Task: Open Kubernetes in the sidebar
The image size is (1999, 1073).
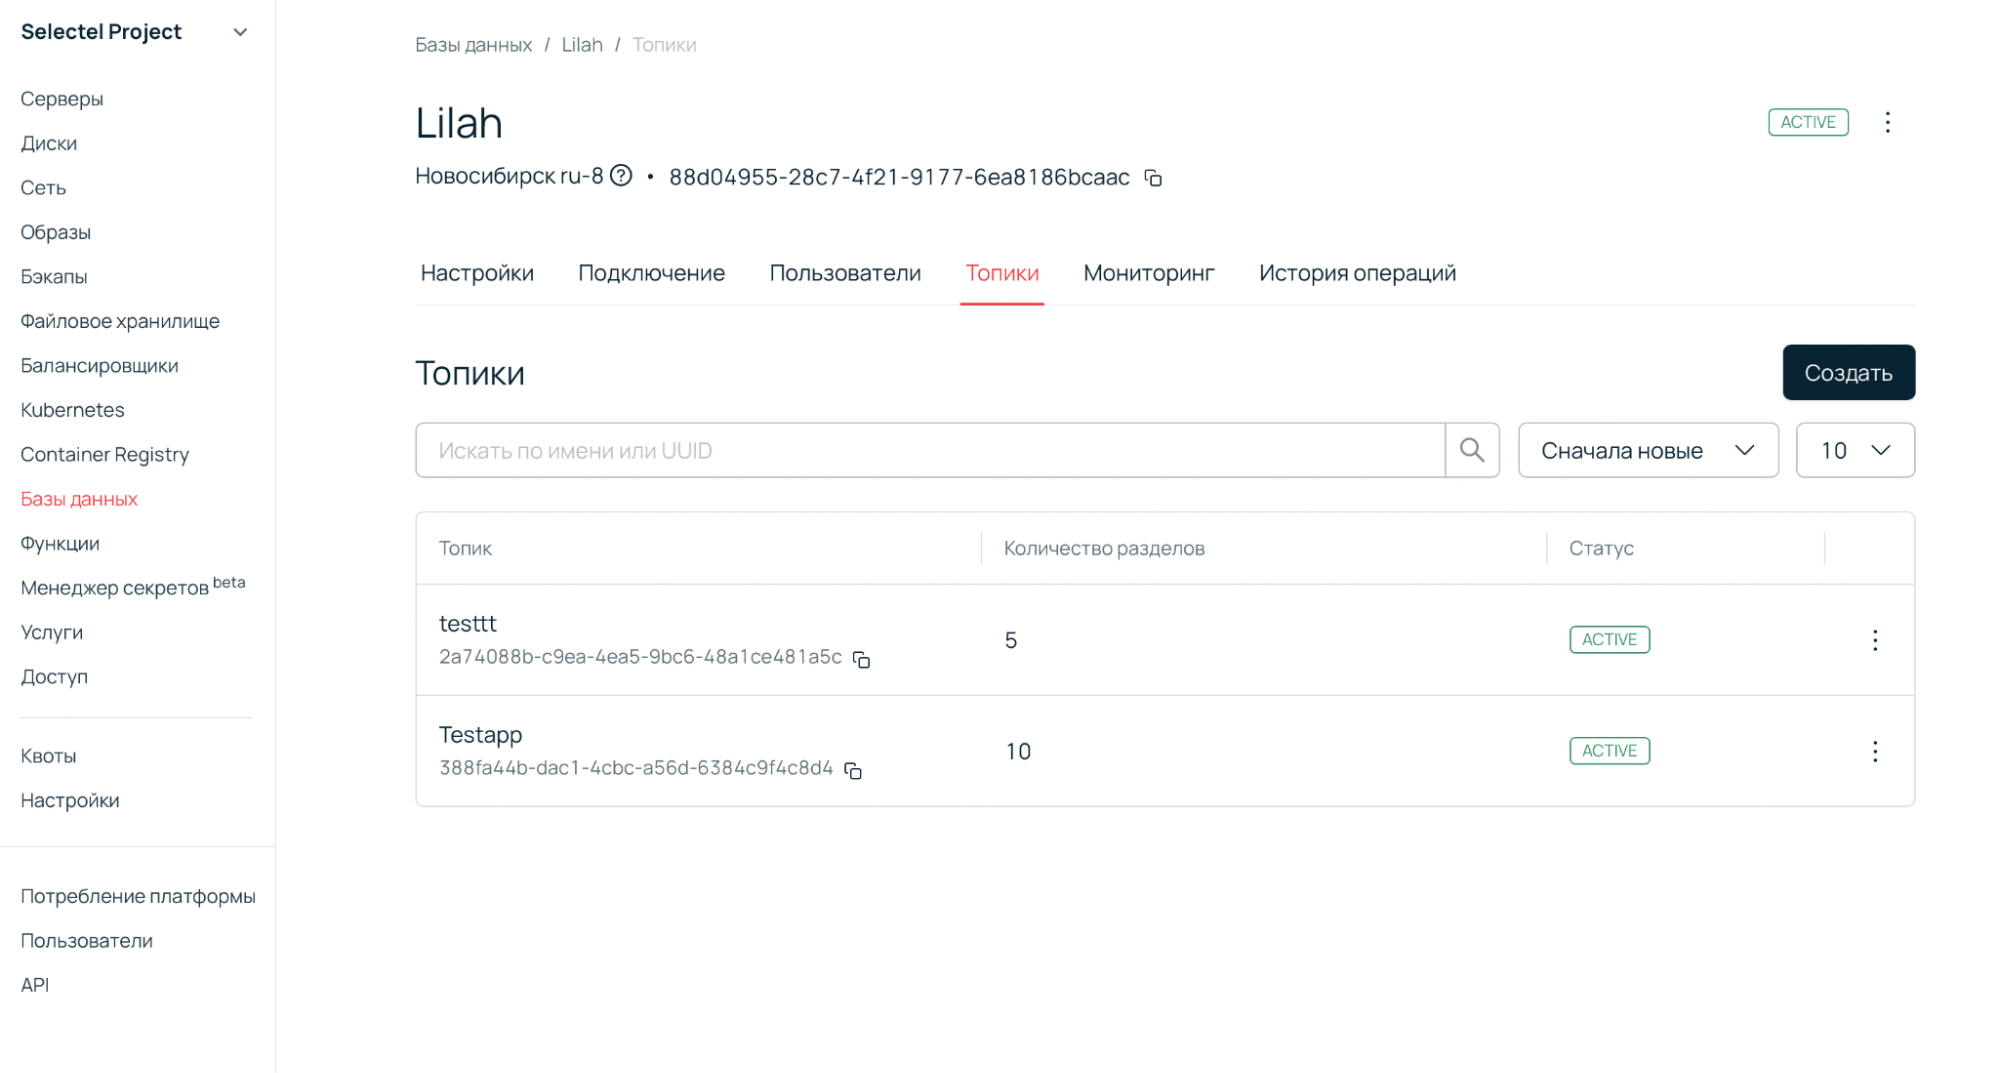Action: click(x=72, y=410)
